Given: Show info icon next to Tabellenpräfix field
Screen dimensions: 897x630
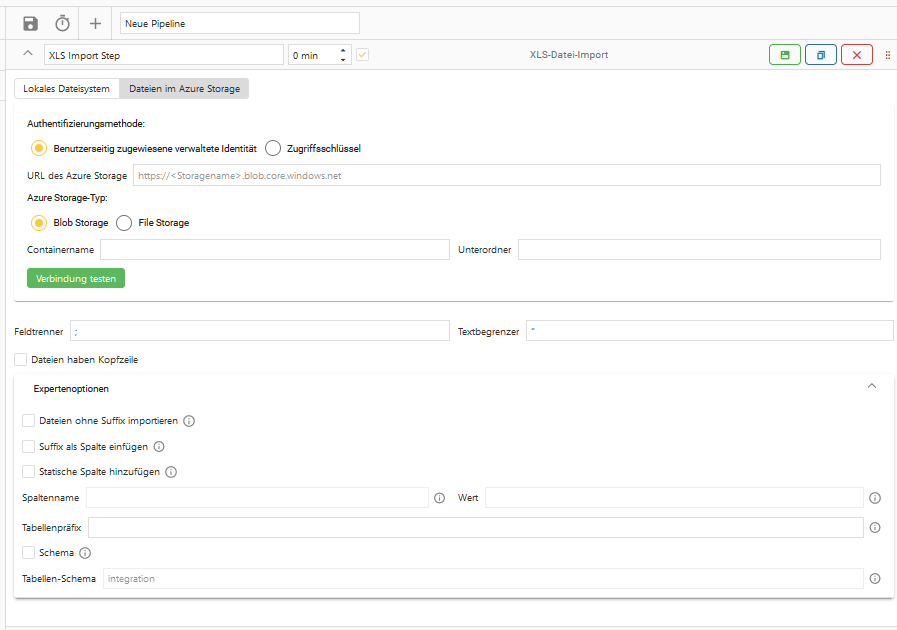Looking at the screenshot, I should click(x=875, y=528).
